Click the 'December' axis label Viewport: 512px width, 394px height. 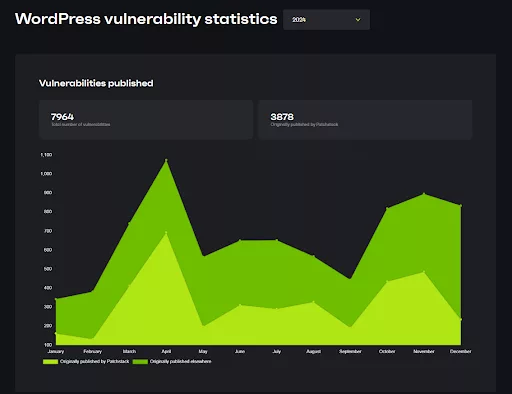pyautogui.click(x=461, y=351)
